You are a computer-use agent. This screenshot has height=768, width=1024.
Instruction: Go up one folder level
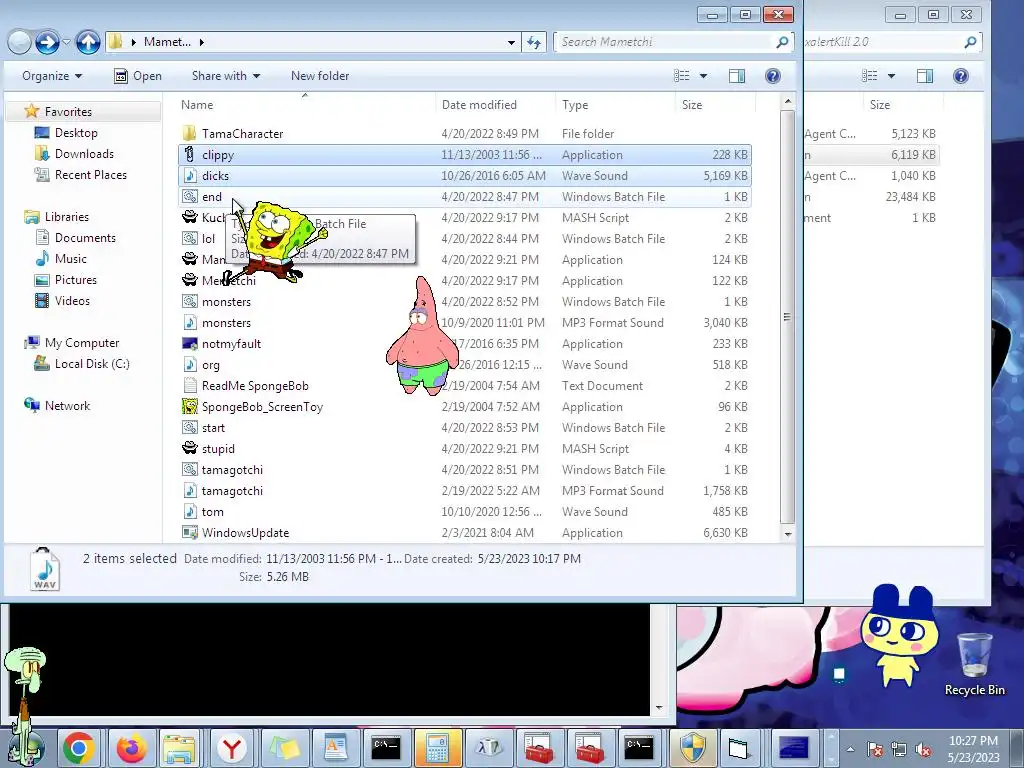coord(88,42)
